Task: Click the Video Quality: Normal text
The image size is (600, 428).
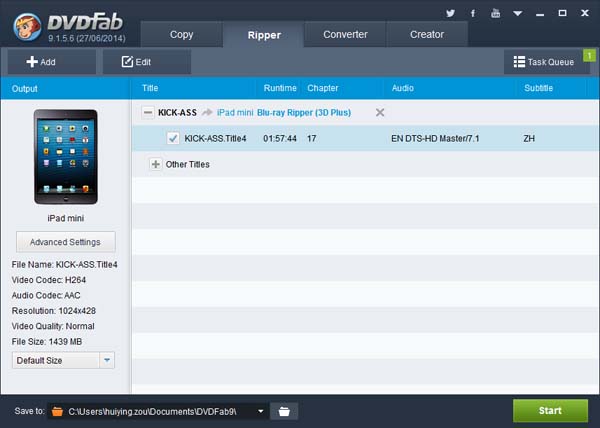Action: point(53,326)
